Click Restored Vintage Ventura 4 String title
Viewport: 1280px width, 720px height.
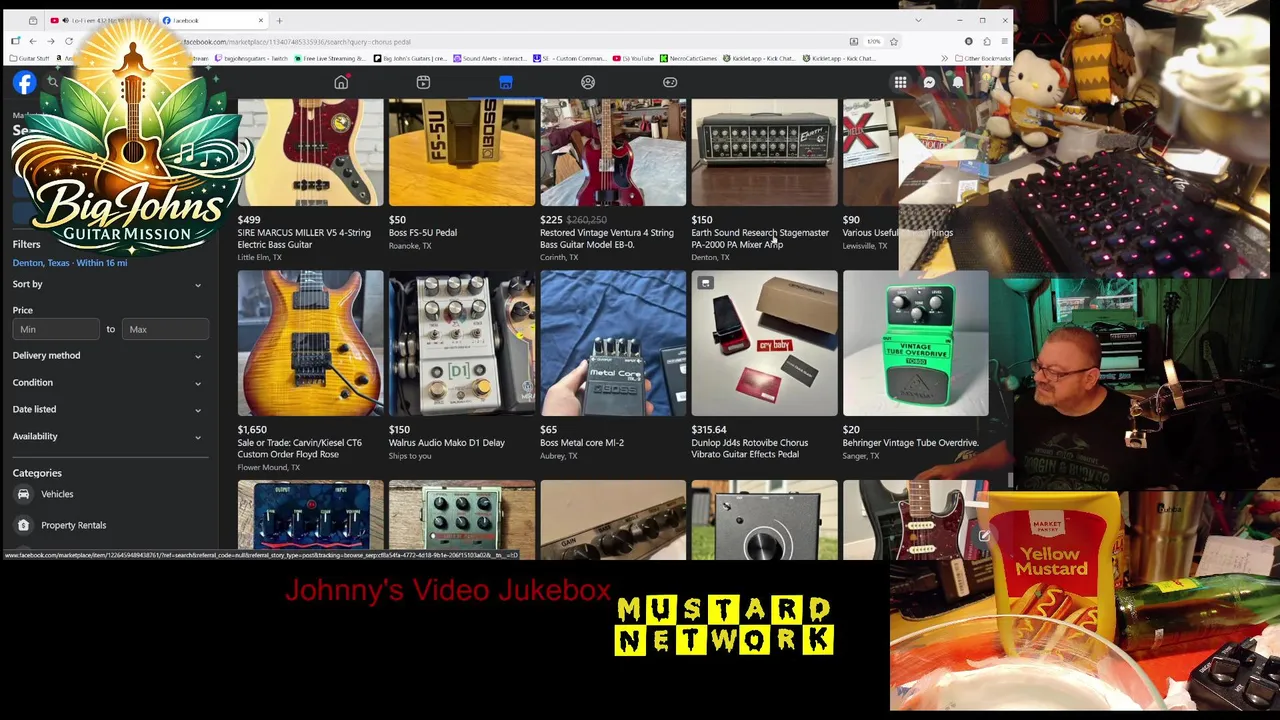click(x=607, y=238)
